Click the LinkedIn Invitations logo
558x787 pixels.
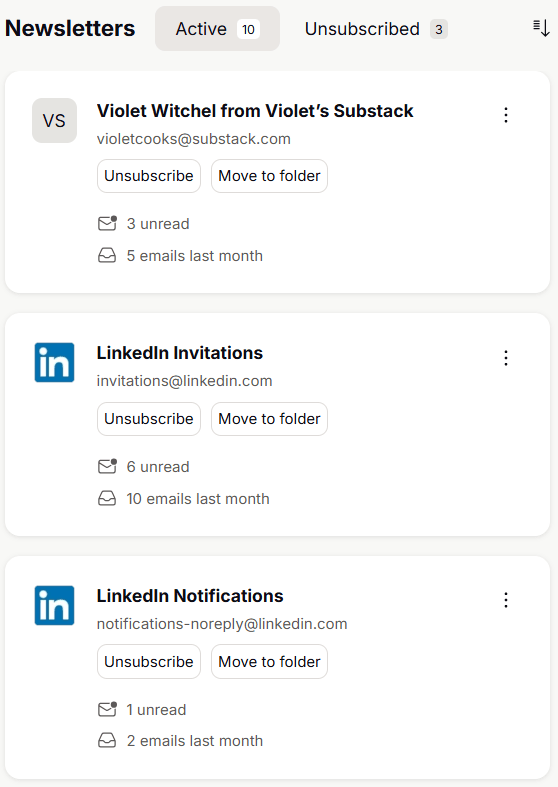click(54, 362)
